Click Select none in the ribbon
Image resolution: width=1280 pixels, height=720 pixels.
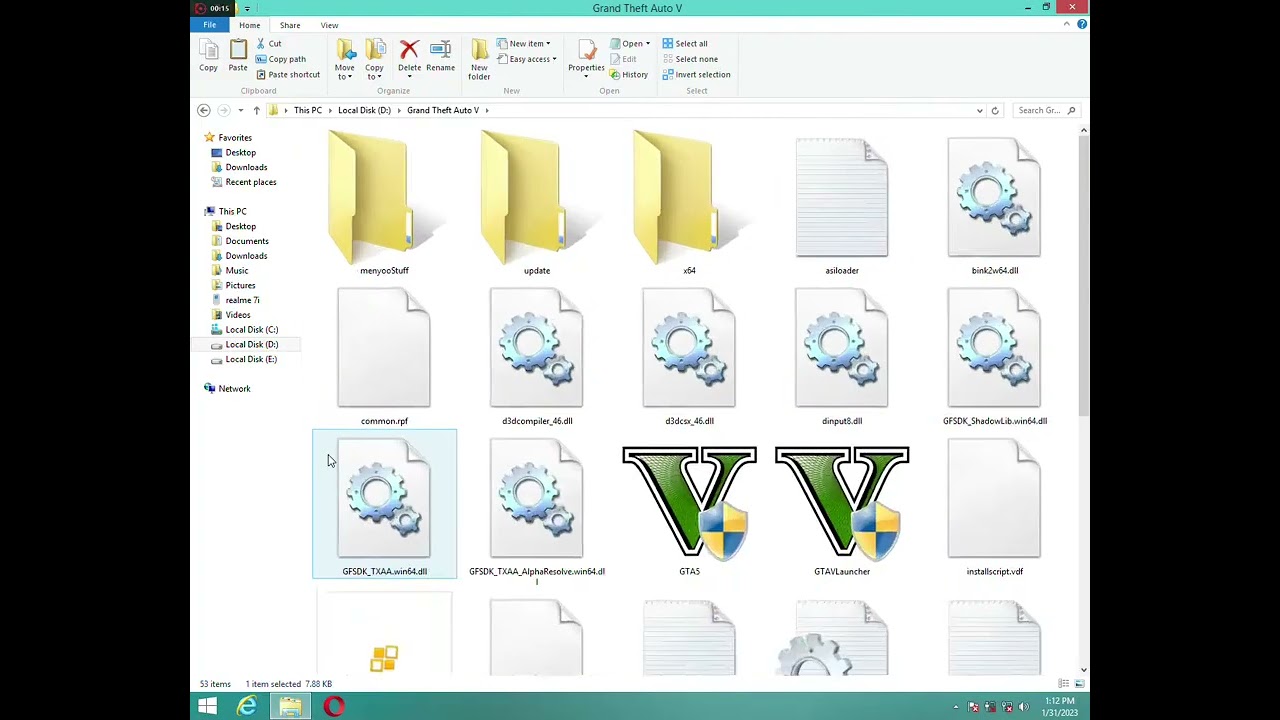(689, 59)
